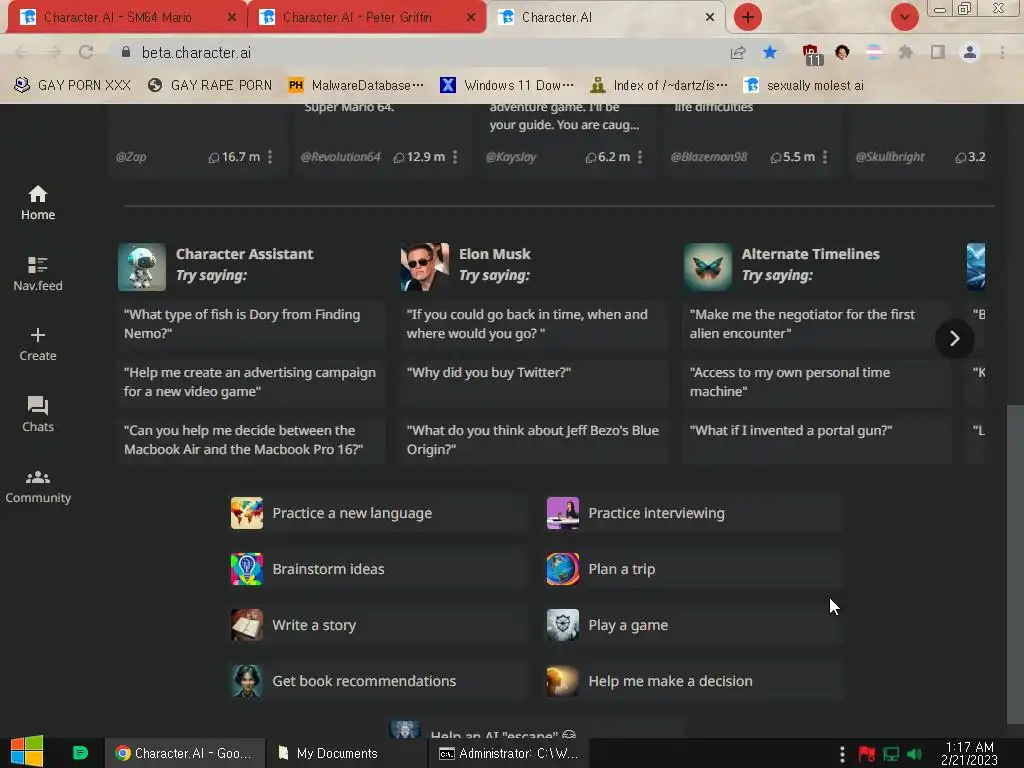Close the SM64 Mario tab
This screenshot has width=1024, height=768.
(x=232, y=18)
